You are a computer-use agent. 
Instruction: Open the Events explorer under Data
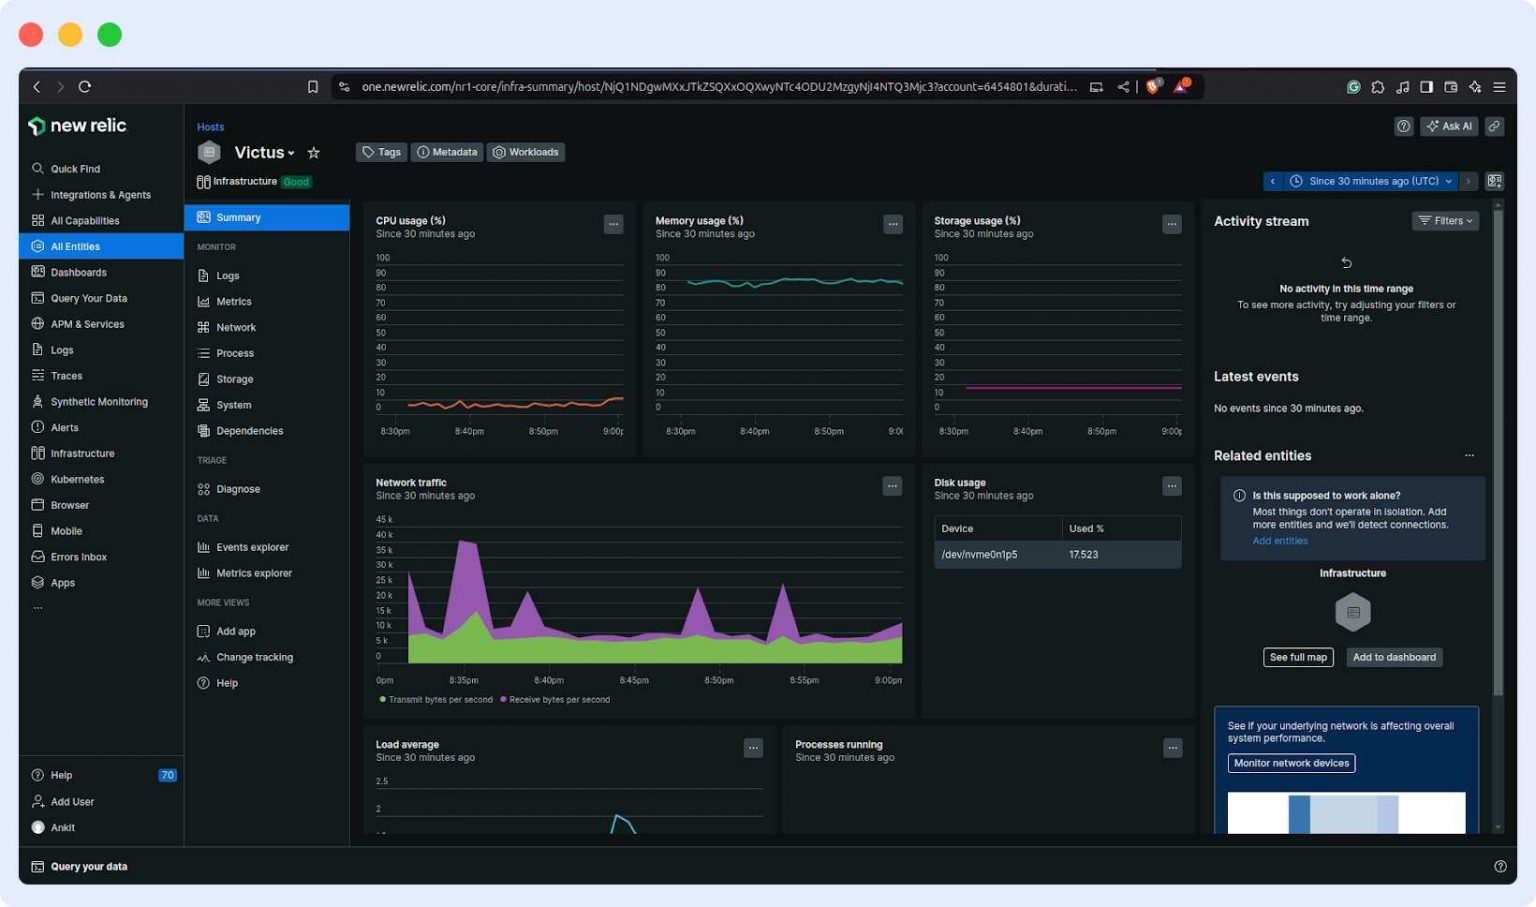251,547
